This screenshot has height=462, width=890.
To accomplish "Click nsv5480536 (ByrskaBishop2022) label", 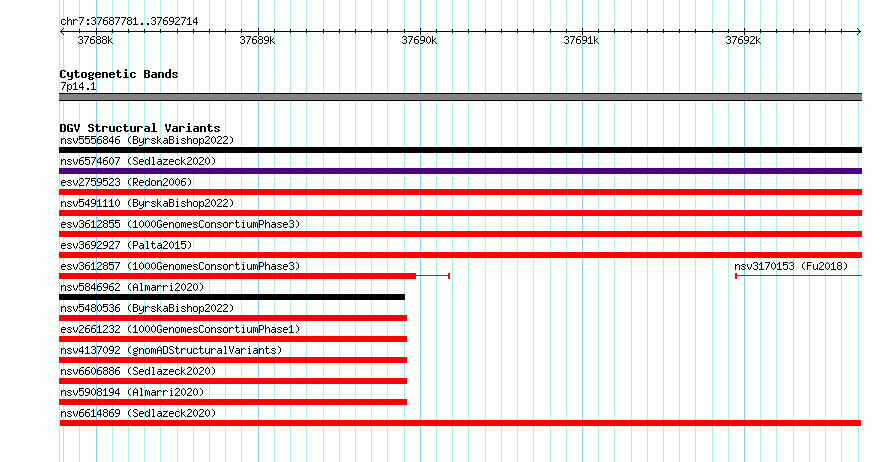I will [x=147, y=308].
